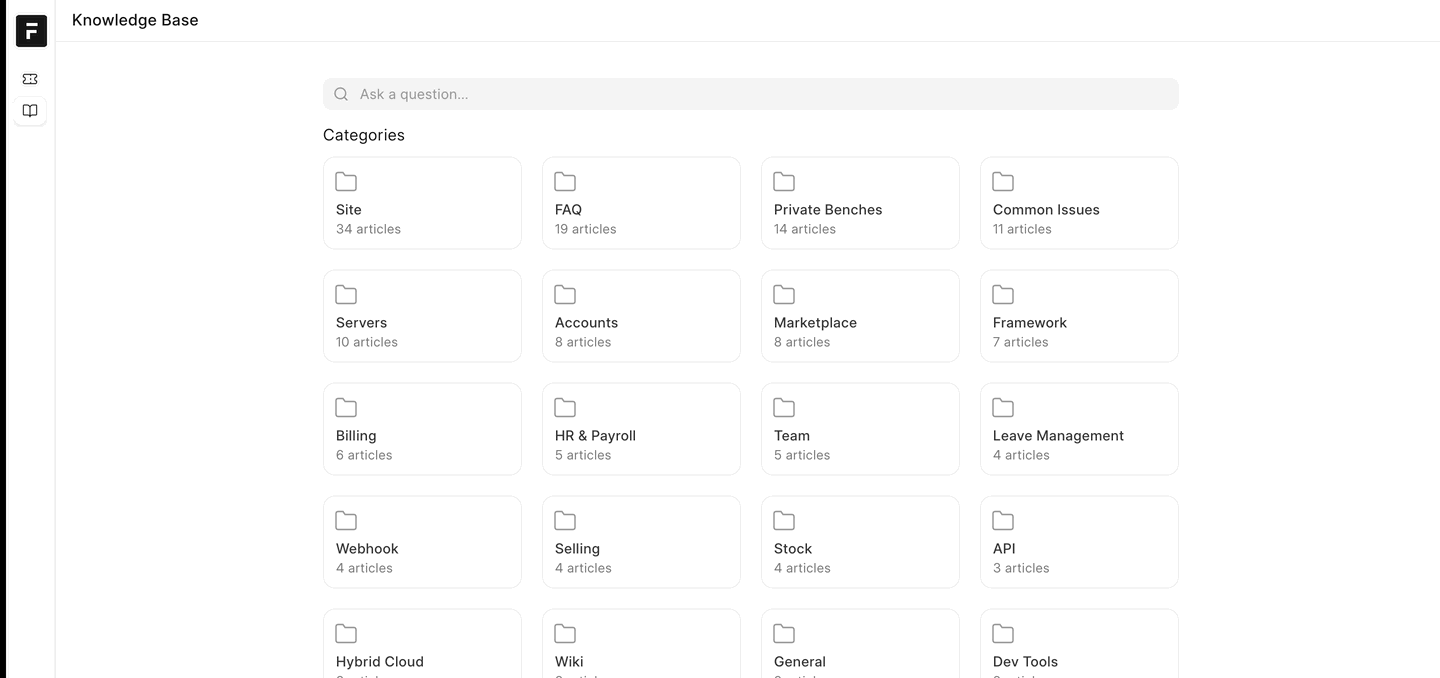The width and height of the screenshot is (1440, 678).
Task: Open the Common Issues category
Action: (x=1078, y=202)
